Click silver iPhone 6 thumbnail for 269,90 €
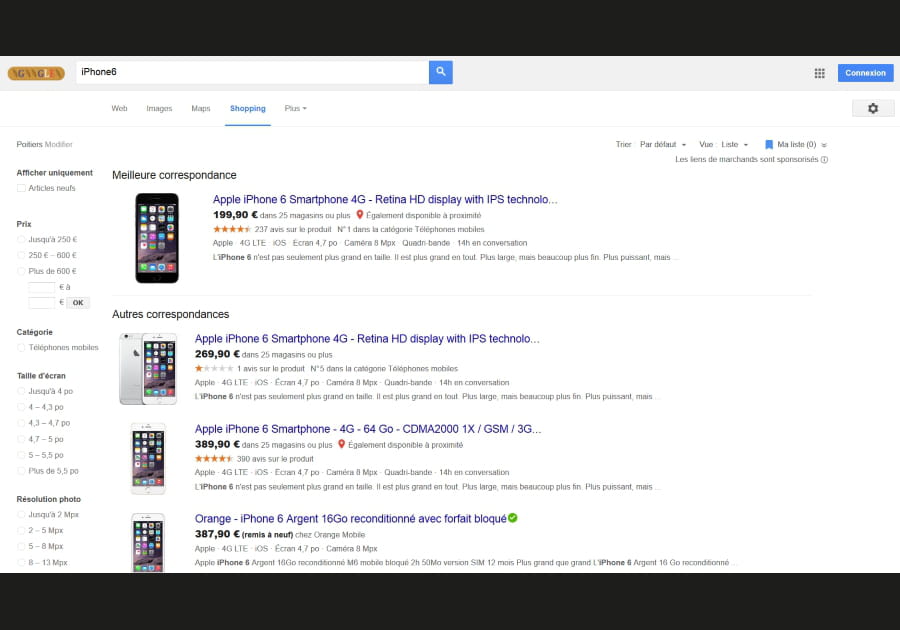Image resolution: width=900 pixels, height=630 pixels. 148,369
